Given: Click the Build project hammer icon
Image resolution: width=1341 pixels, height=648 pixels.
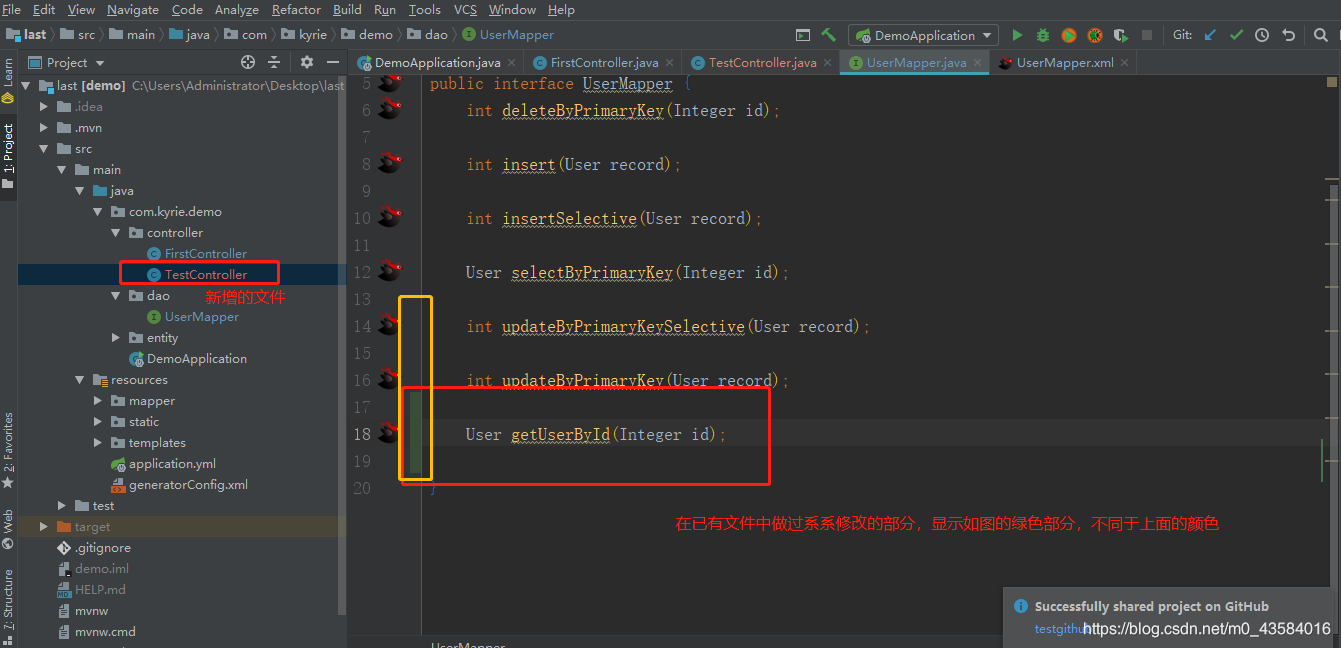Looking at the screenshot, I should pyautogui.click(x=829, y=35).
